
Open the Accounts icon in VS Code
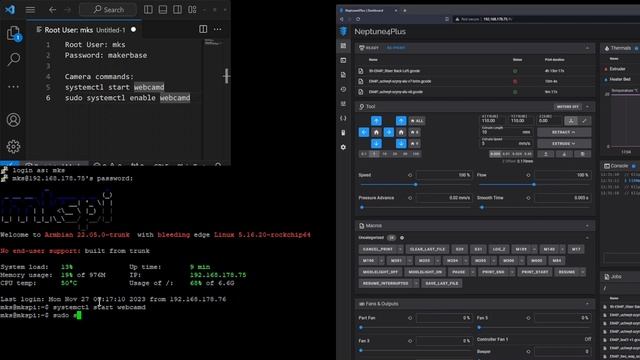[x=13, y=120]
